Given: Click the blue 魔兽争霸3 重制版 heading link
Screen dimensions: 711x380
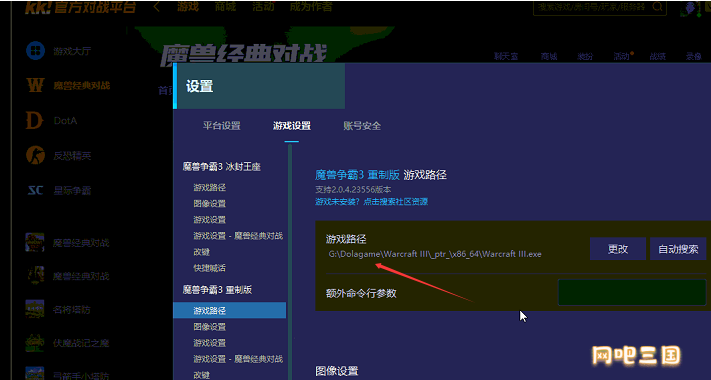Looking at the screenshot, I should tap(357, 175).
